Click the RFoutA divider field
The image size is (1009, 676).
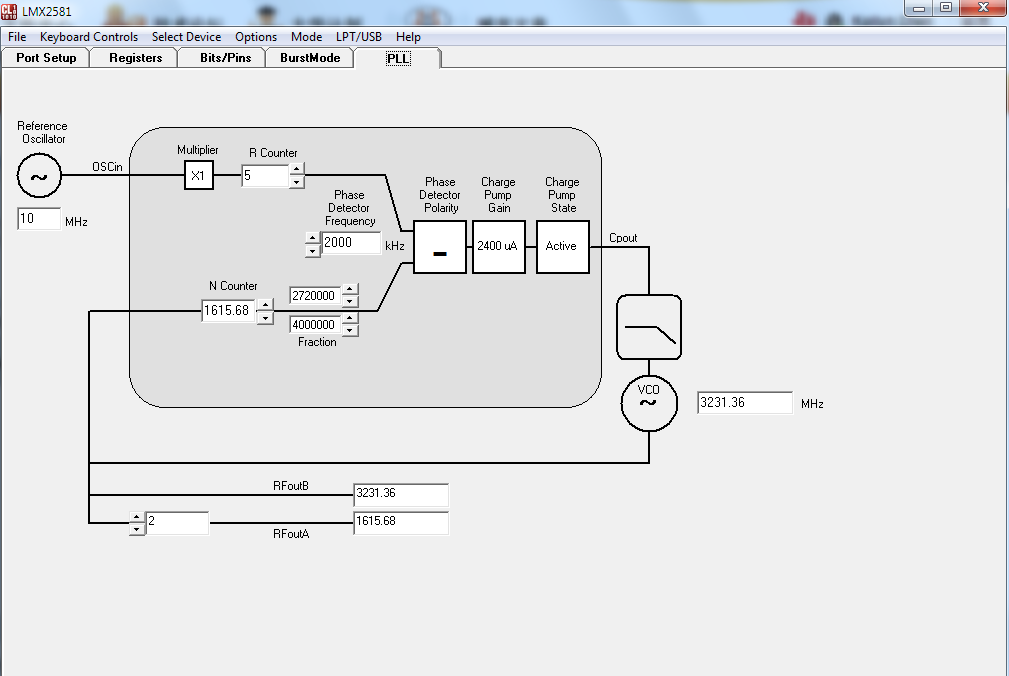tap(177, 523)
